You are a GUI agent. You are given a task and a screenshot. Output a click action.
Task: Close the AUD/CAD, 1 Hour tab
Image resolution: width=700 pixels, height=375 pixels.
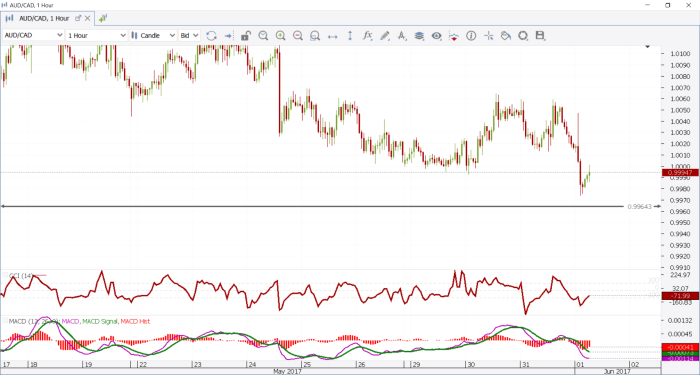[x=88, y=18]
